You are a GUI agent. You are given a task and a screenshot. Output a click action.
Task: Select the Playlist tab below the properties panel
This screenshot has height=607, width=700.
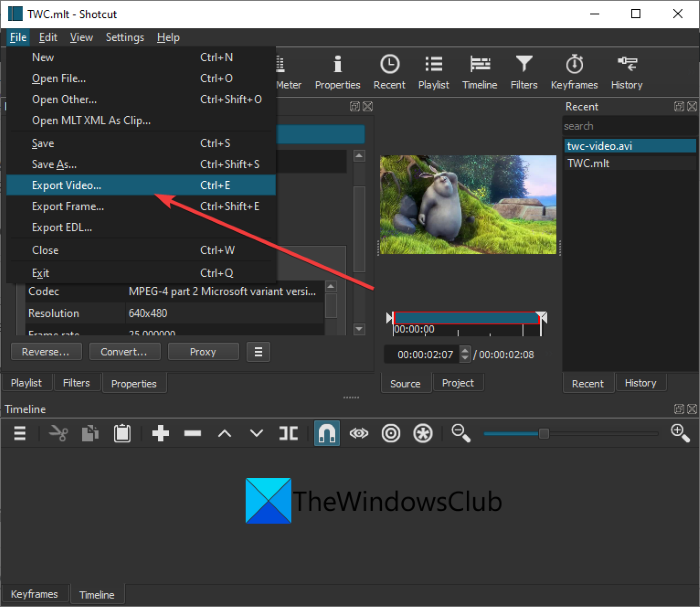[26, 382]
